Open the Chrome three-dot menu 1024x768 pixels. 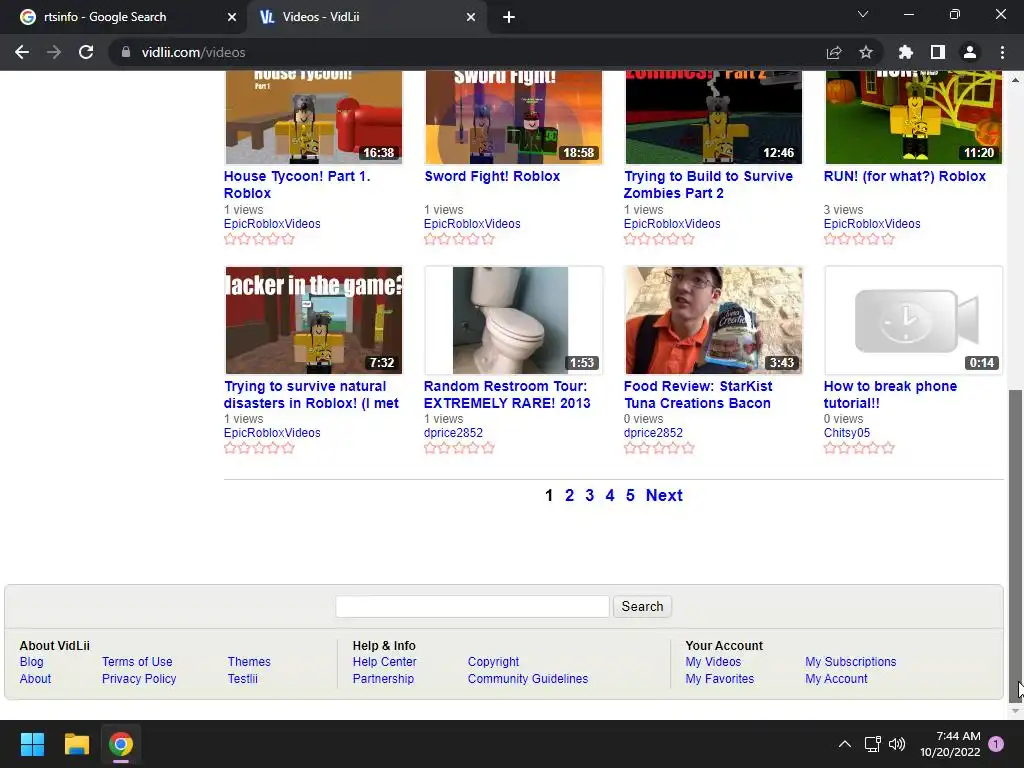tap(1002, 52)
